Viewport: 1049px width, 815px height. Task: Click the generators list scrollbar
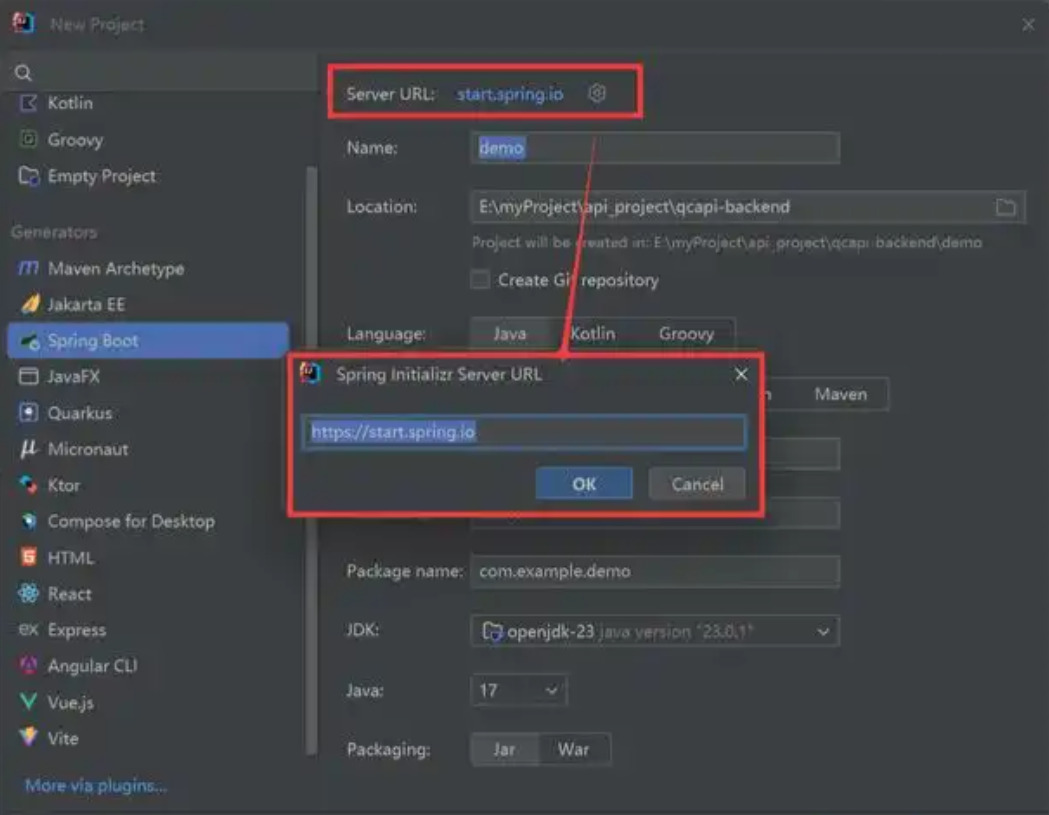click(311, 460)
